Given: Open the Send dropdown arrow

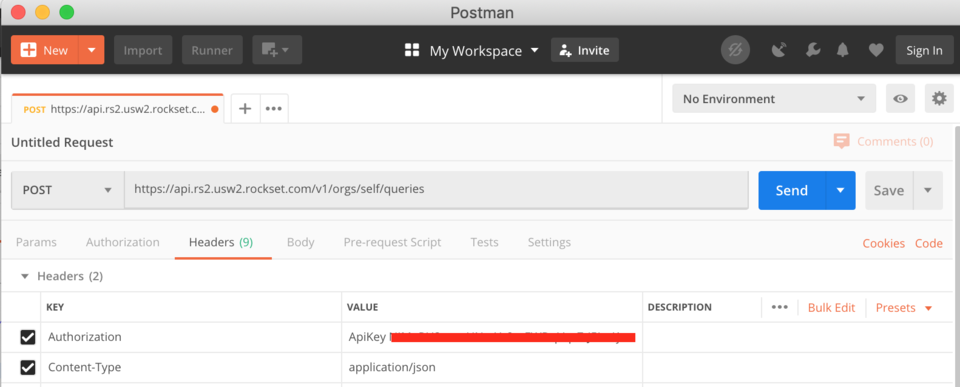Looking at the screenshot, I should tap(841, 190).
